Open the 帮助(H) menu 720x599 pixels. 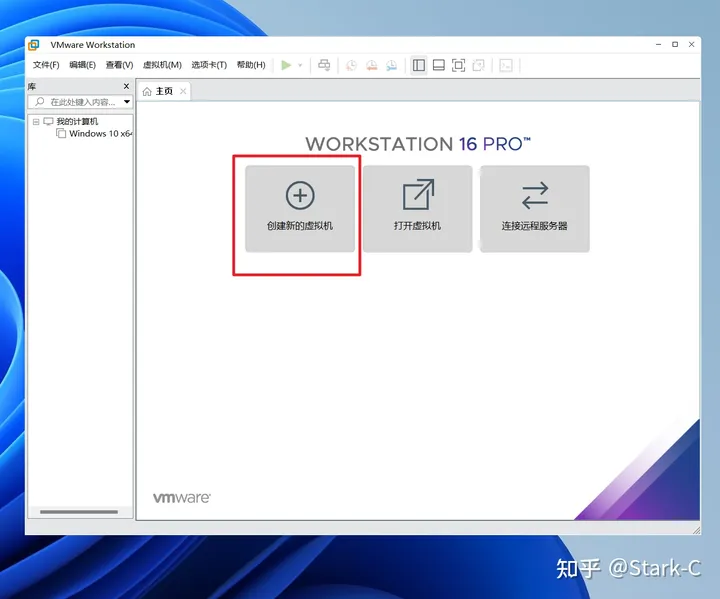pyautogui.click(x=251, y=65)
